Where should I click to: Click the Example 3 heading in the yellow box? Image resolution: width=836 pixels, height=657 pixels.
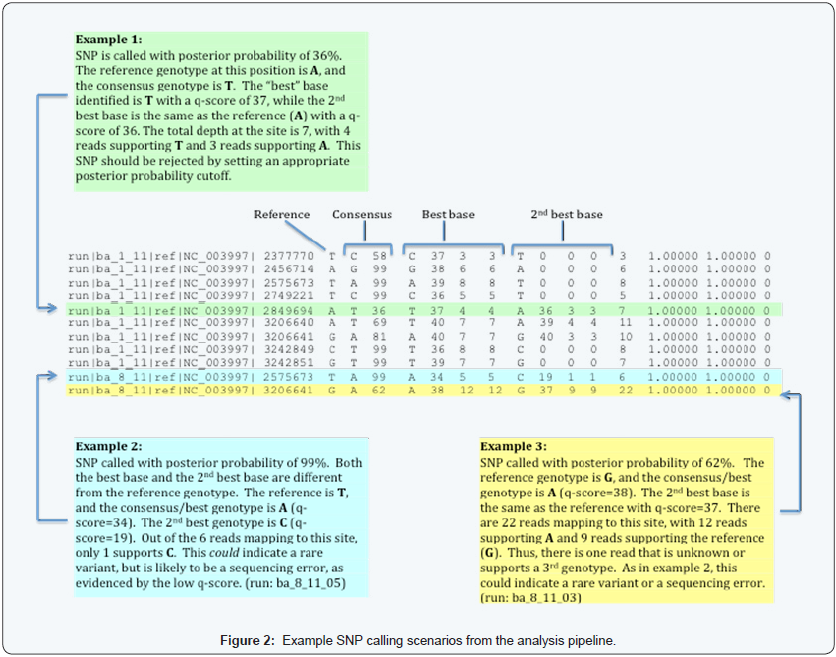pos(514,445)
